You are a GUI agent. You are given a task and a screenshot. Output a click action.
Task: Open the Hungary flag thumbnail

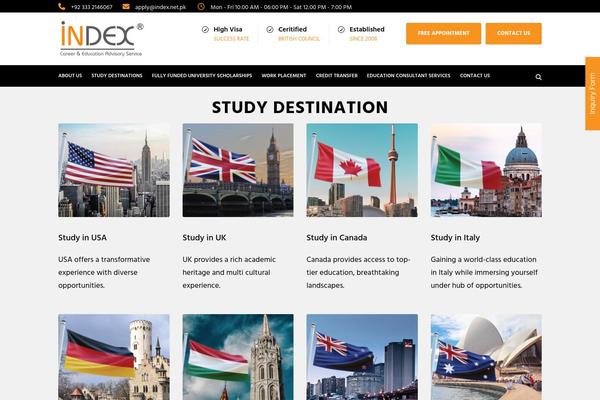tap(238, 357)
